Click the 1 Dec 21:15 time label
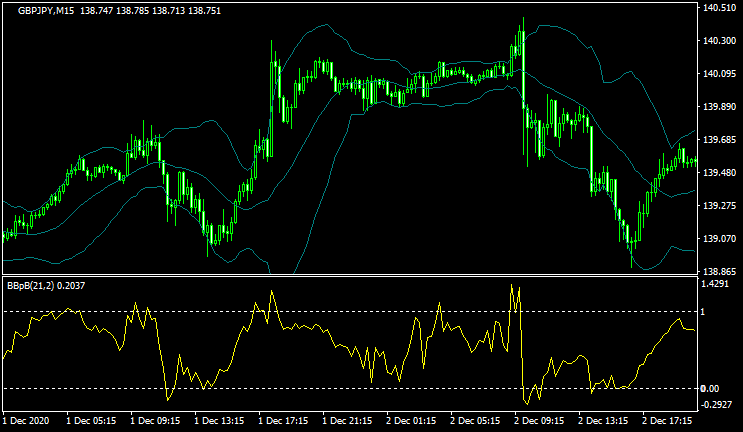The image size is (743, 432). [x=347, y=421]
